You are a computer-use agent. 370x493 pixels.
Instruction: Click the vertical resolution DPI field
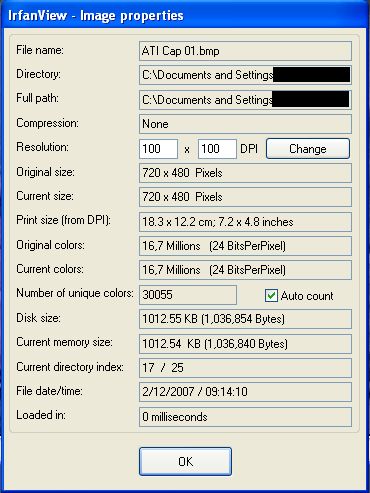(217, 149)
